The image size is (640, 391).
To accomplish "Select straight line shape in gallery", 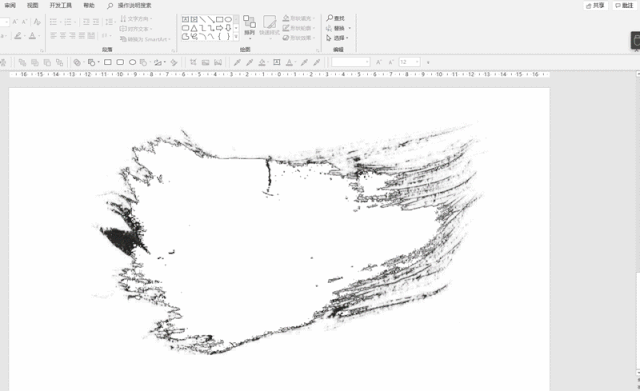I will tap(202, 19).
